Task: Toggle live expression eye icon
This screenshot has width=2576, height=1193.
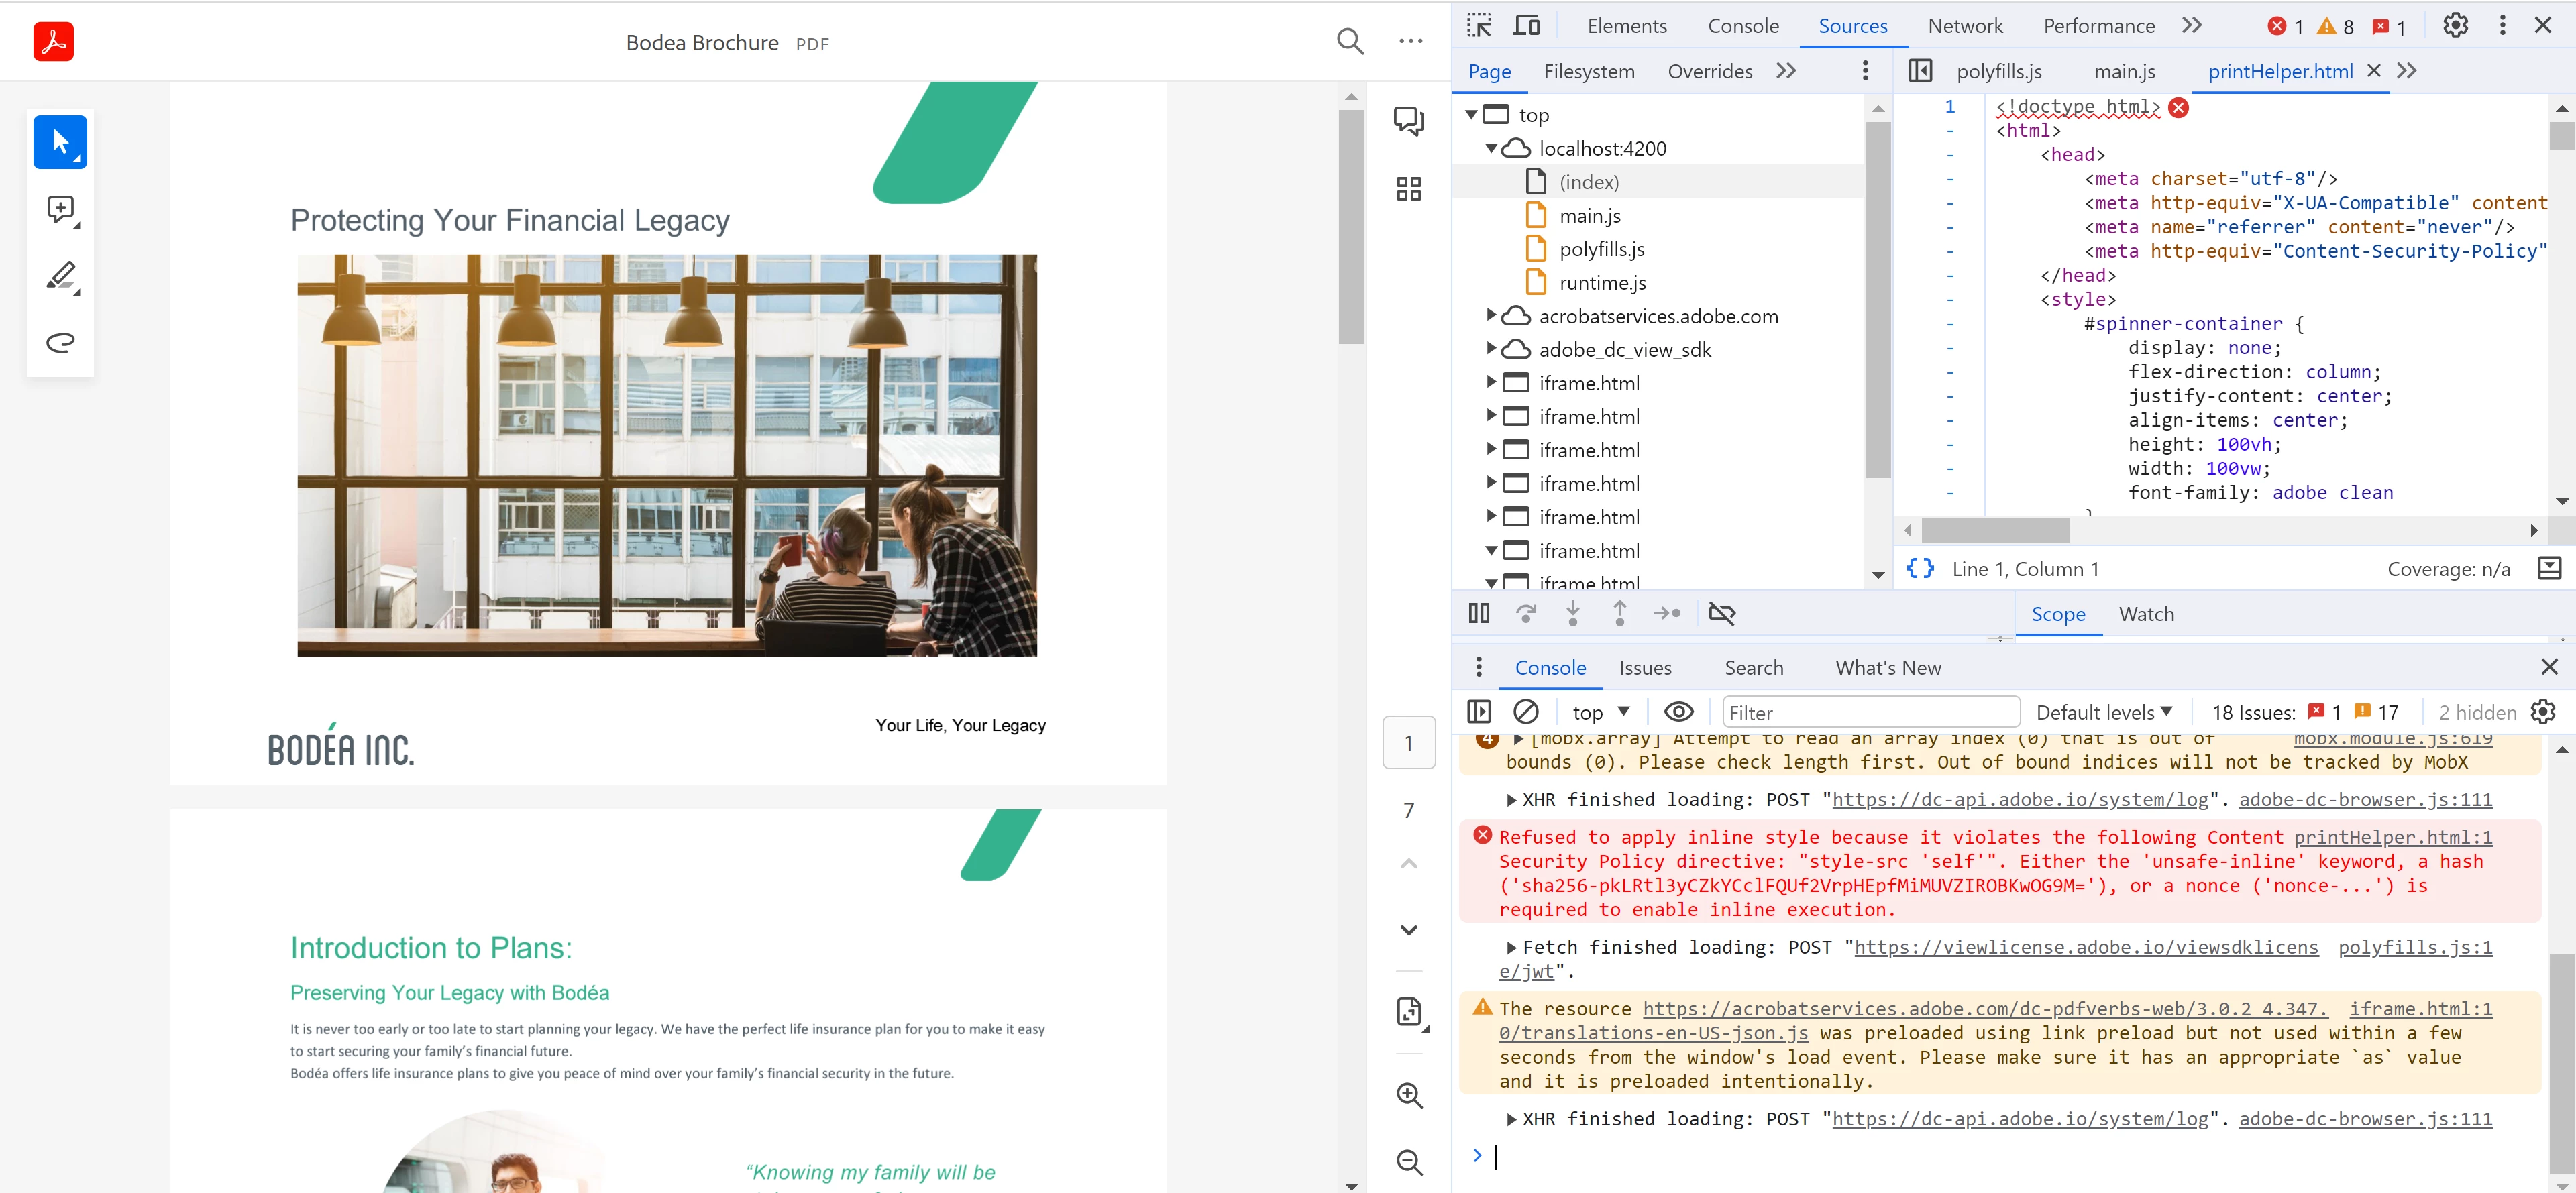Action: [x=1678, y=712]
